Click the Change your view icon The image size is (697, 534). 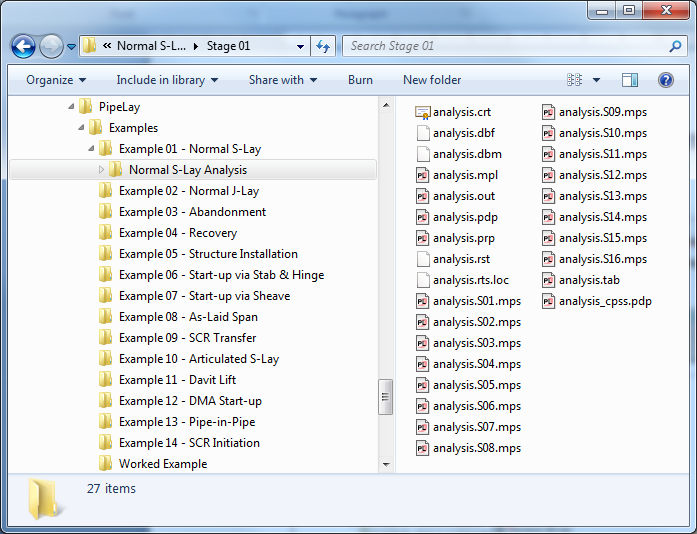[x=575, y=80]
